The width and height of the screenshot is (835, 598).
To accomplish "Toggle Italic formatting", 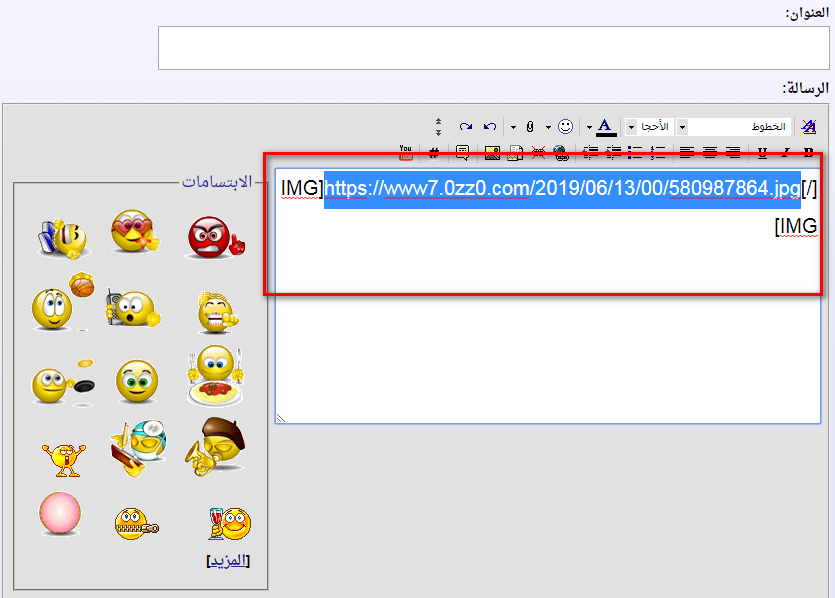I will [785, 153].
